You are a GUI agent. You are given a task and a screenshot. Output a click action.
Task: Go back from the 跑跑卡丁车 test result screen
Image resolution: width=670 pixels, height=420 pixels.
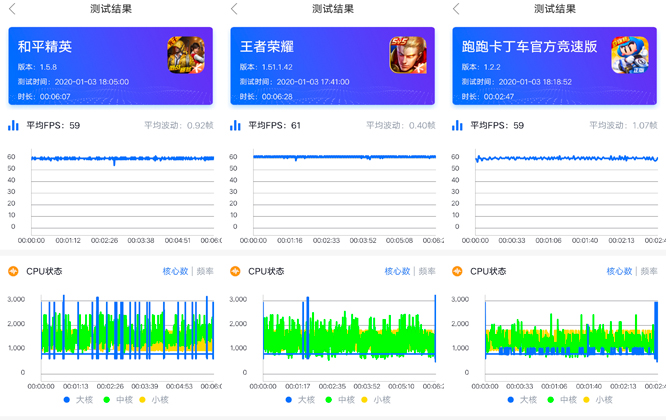pos(456,9)
